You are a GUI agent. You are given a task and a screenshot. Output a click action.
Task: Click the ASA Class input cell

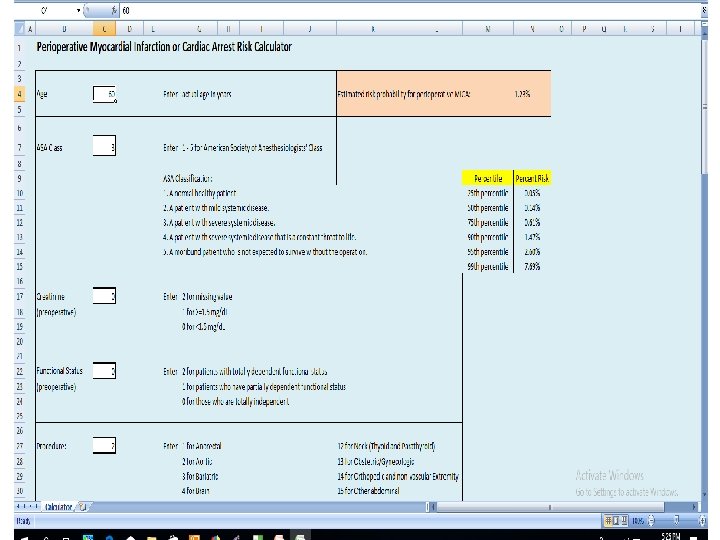tap(104, 146)
